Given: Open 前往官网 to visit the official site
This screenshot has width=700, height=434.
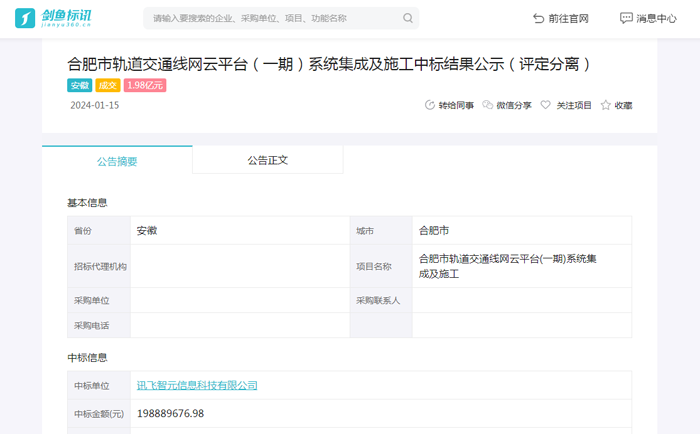Looking at the screenshot, I should (x=561, y=18).
